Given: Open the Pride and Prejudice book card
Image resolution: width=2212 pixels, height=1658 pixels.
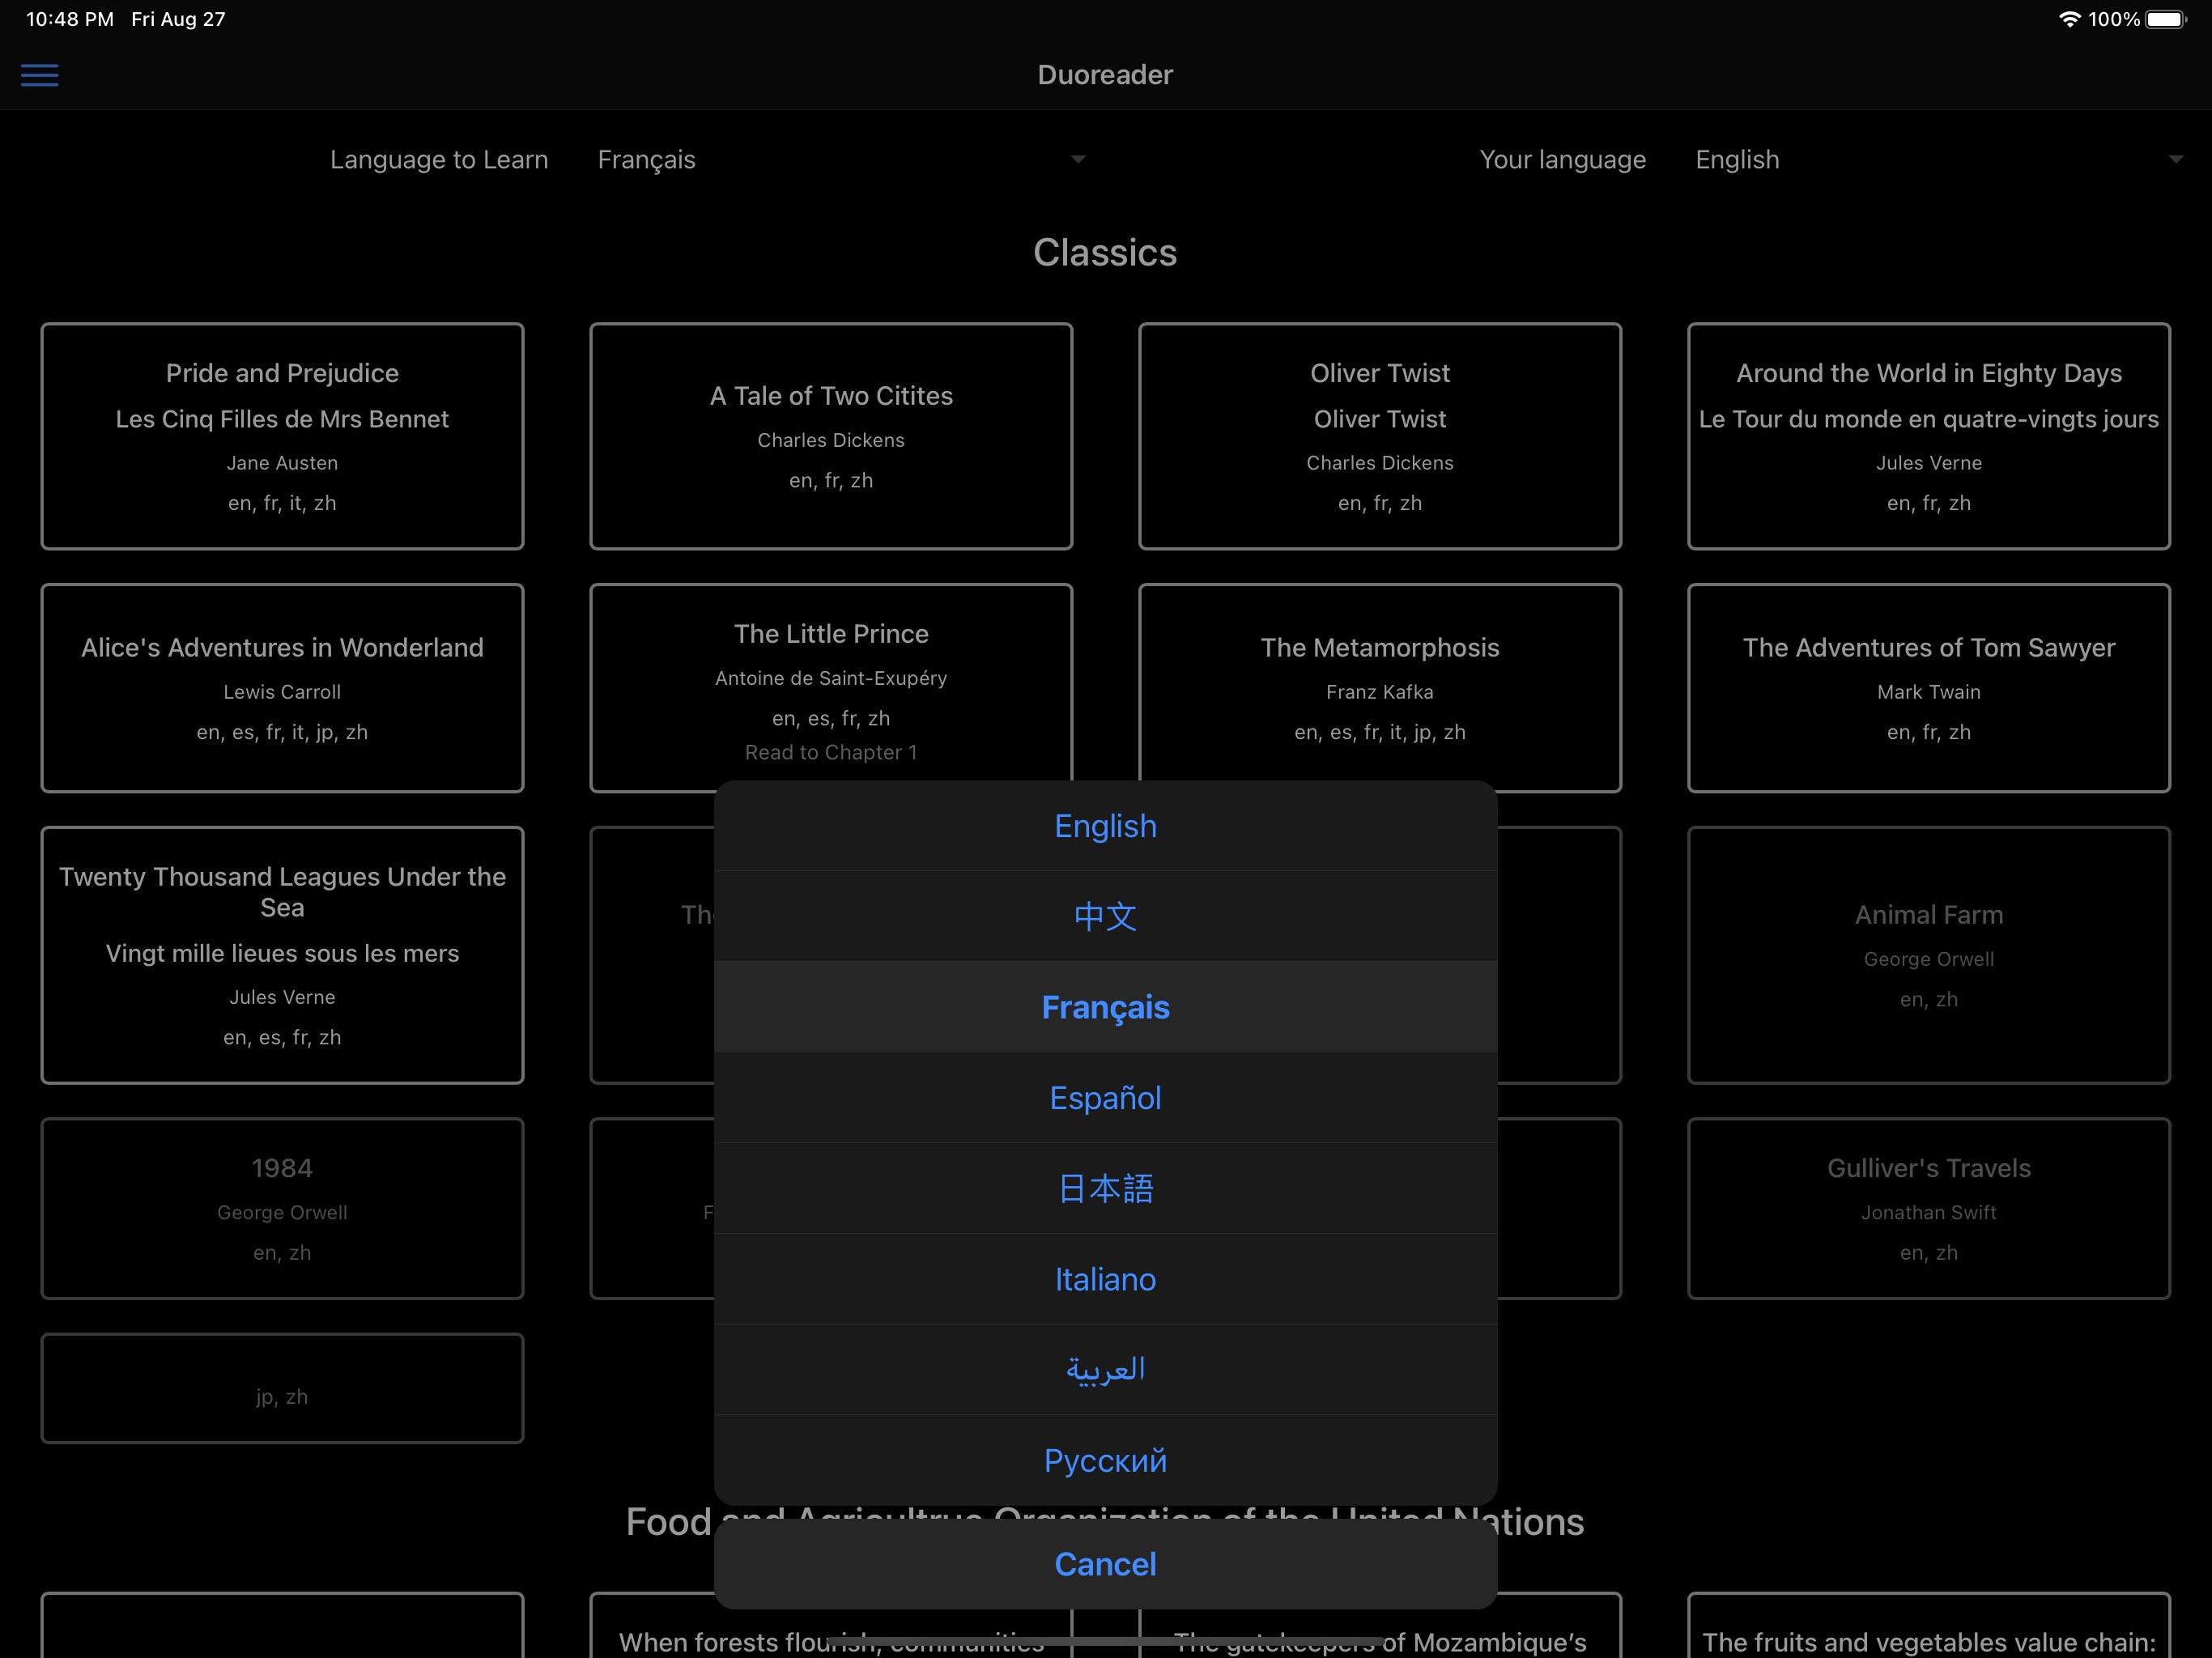Looking at the screenshot, I should click(x=282, y=436).
